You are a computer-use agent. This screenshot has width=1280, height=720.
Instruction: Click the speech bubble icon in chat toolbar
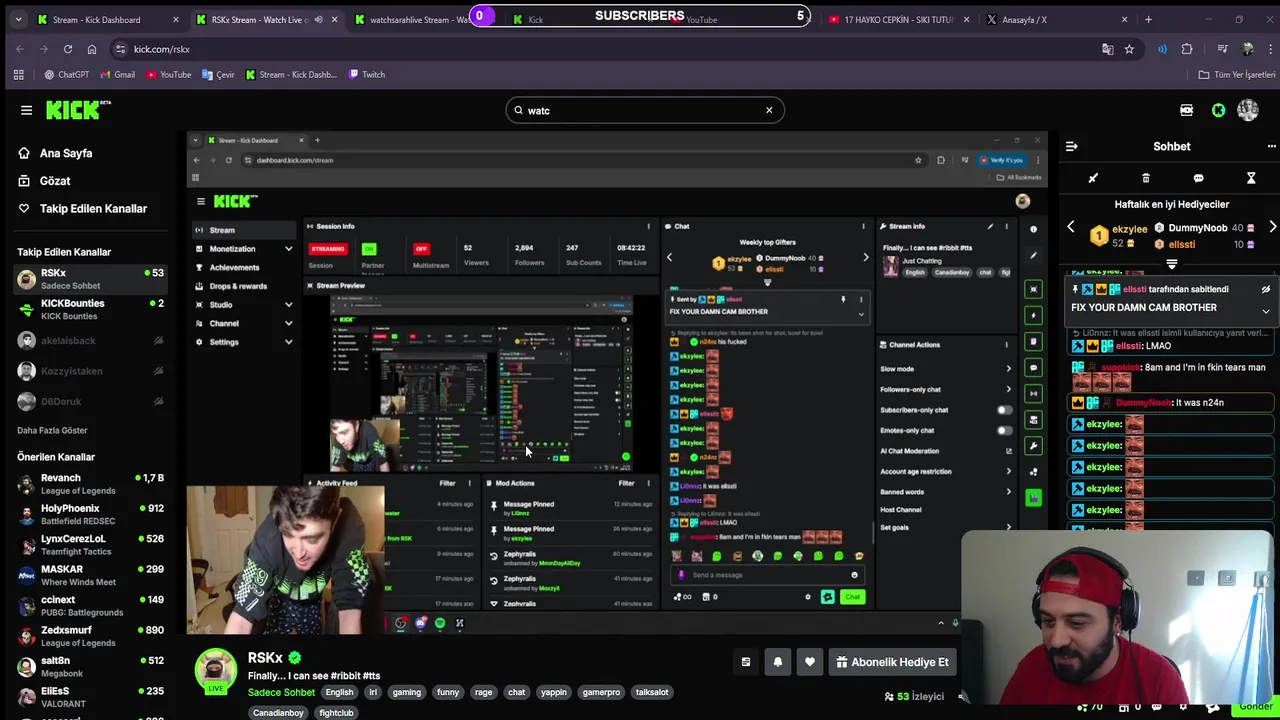click(1198, 178)
